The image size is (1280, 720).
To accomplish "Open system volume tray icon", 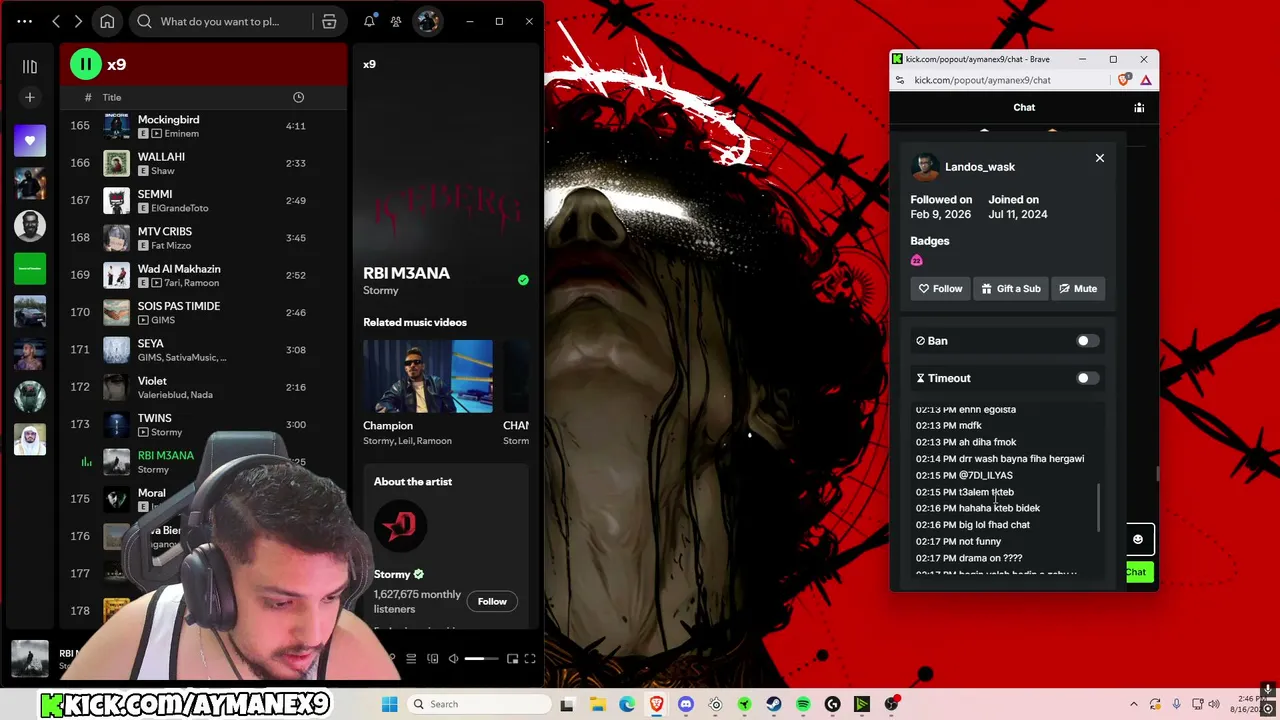I will (x=1213, y=704).
